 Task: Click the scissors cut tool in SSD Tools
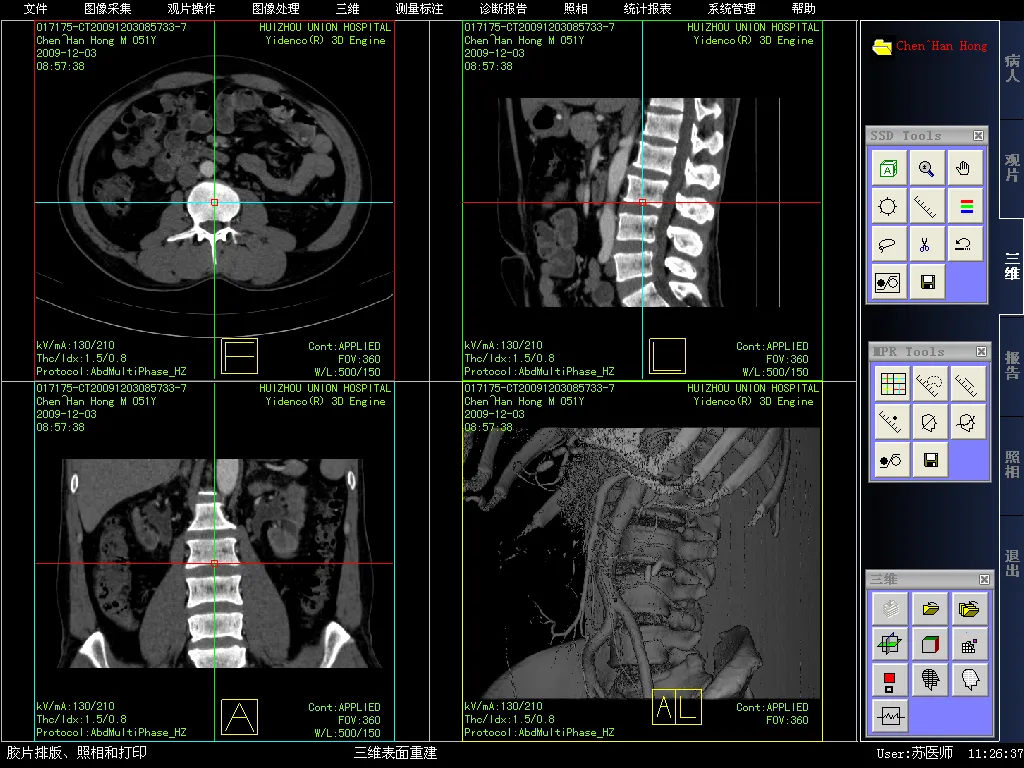coord(926,245)
